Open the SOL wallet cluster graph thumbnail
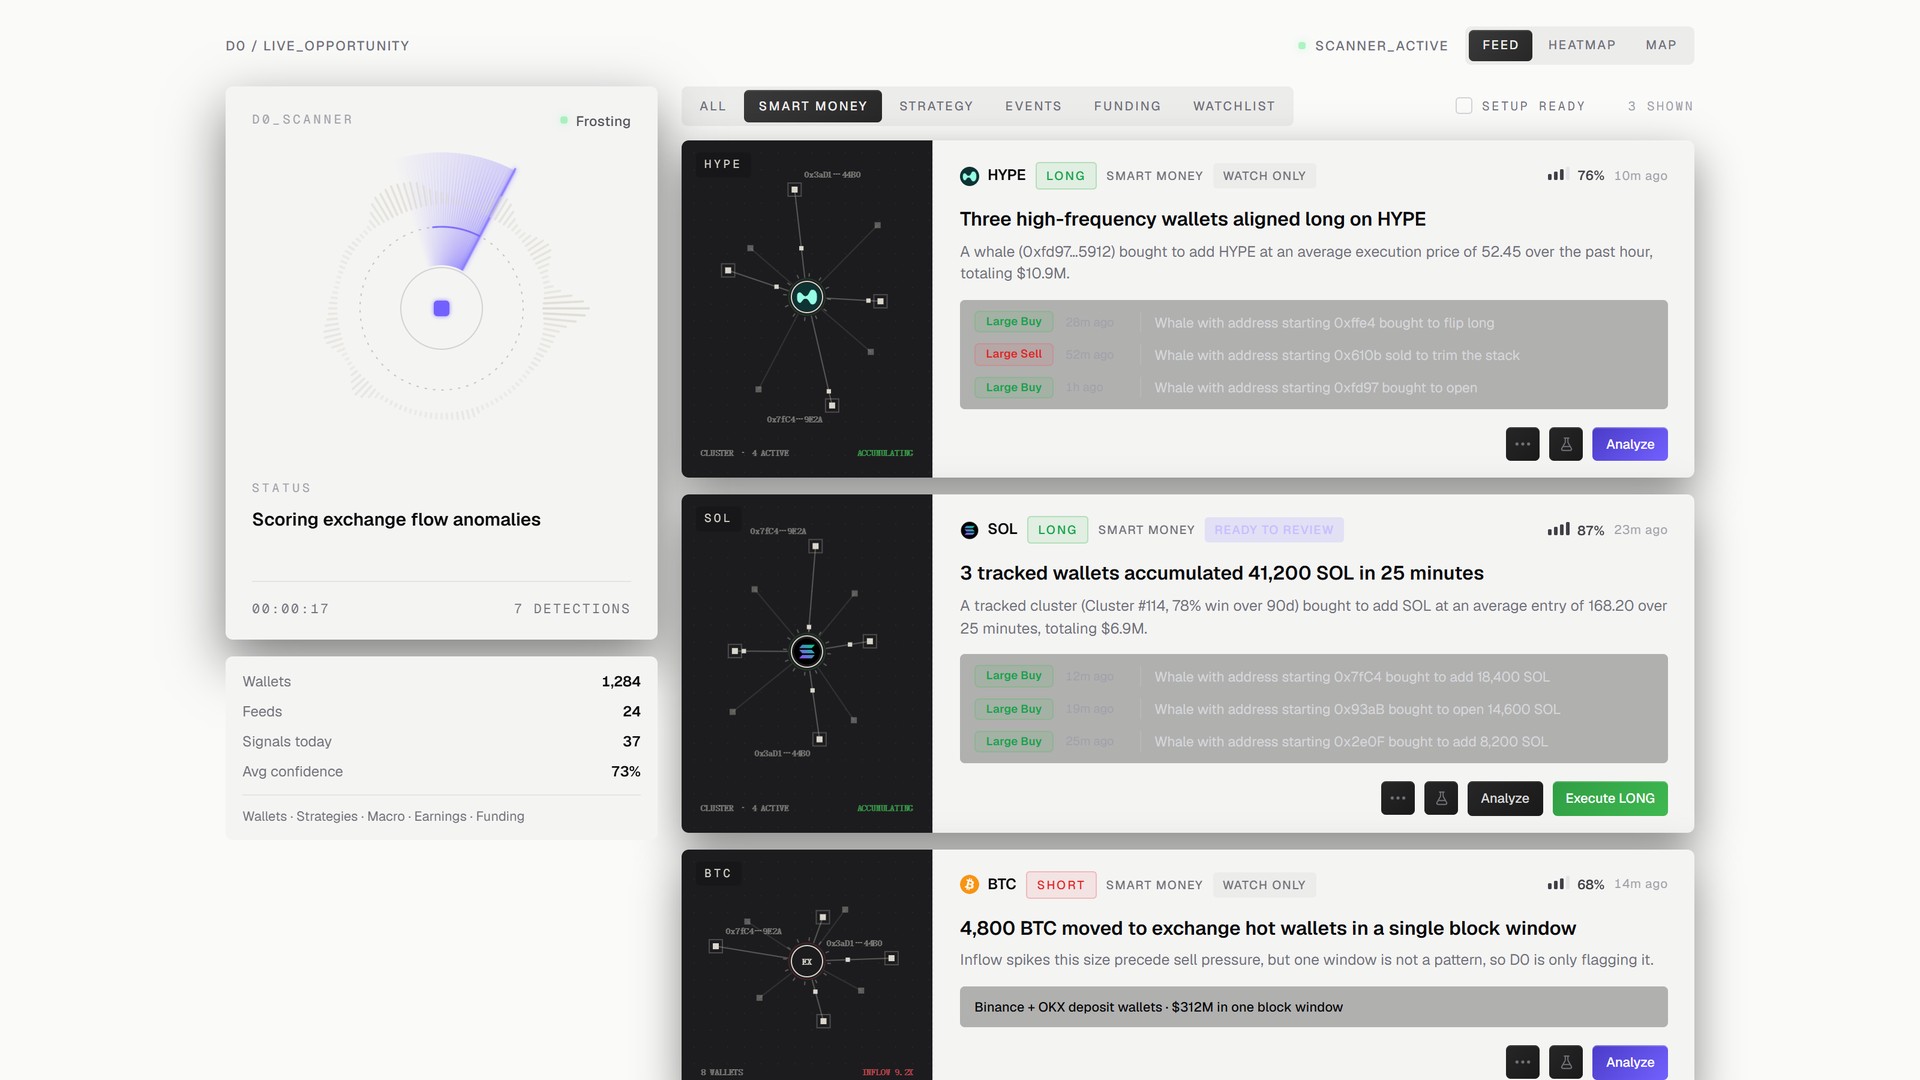The width and height of the screenshot is (1920, 1080). click(807, 663)
